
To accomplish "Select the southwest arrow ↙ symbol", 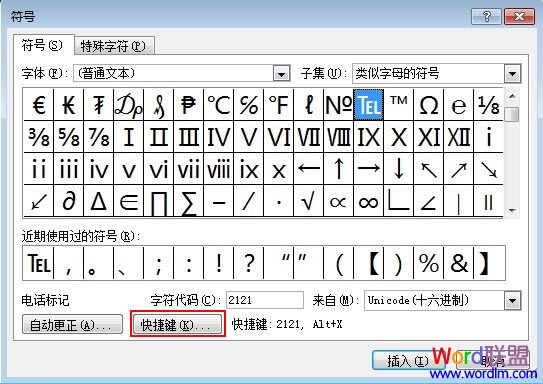I will click(x=38, y=201).
